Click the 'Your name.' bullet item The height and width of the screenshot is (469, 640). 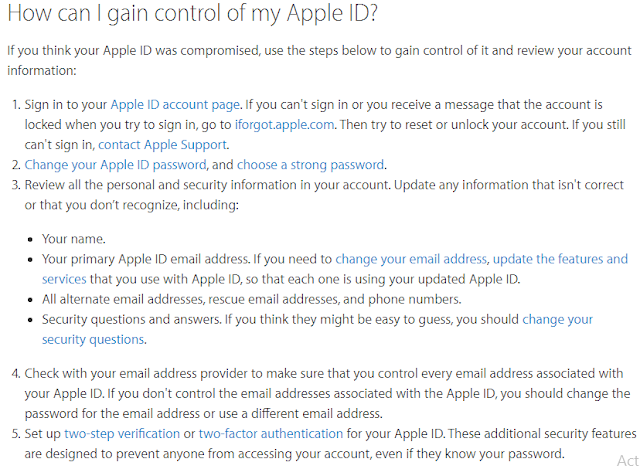click(x=73, y=239)
